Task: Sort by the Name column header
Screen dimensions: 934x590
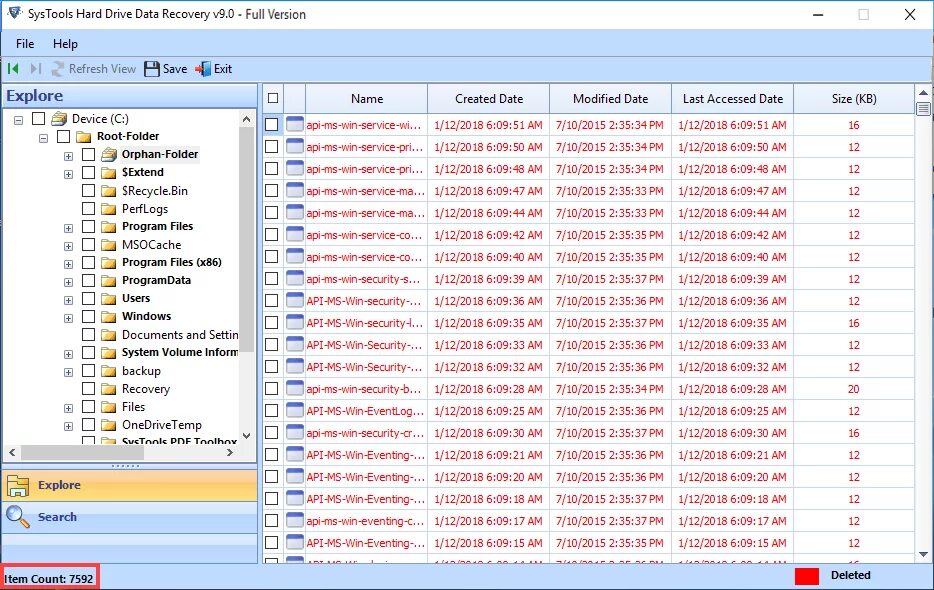Action: [366, 98]
